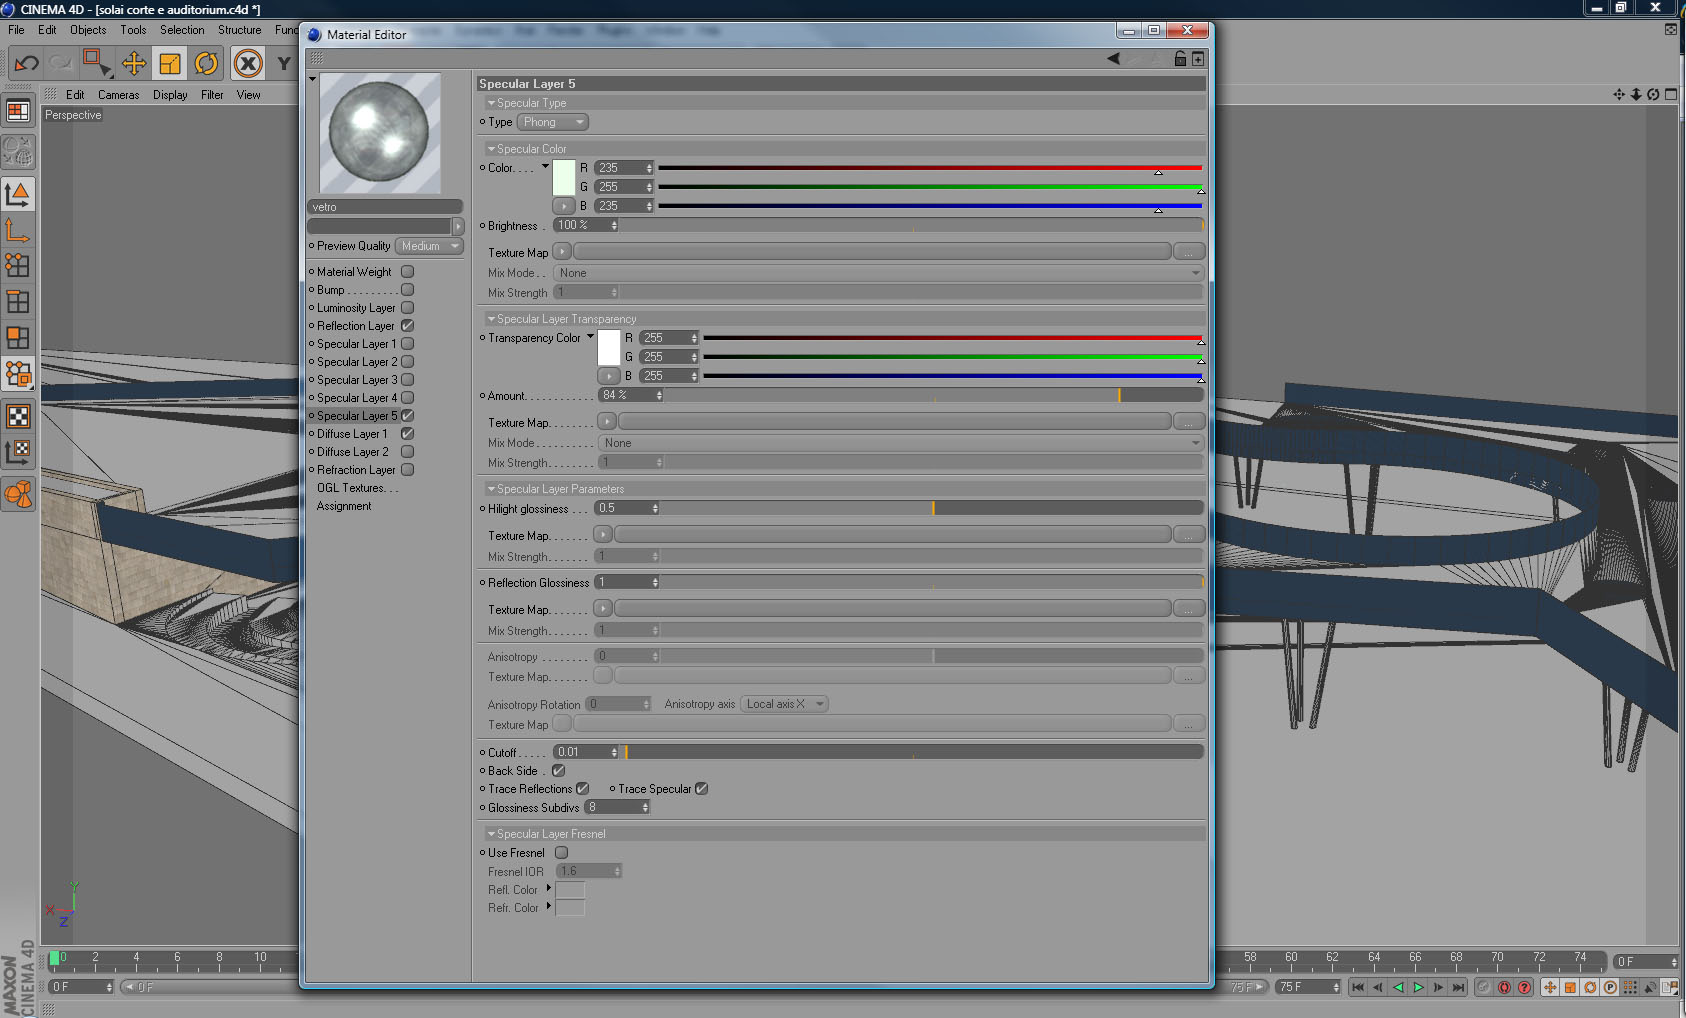Image resolution: width=1686 pixels, height=1018 pixels.
Task: Select the Scale tool icon
Action: coord(170,64)
